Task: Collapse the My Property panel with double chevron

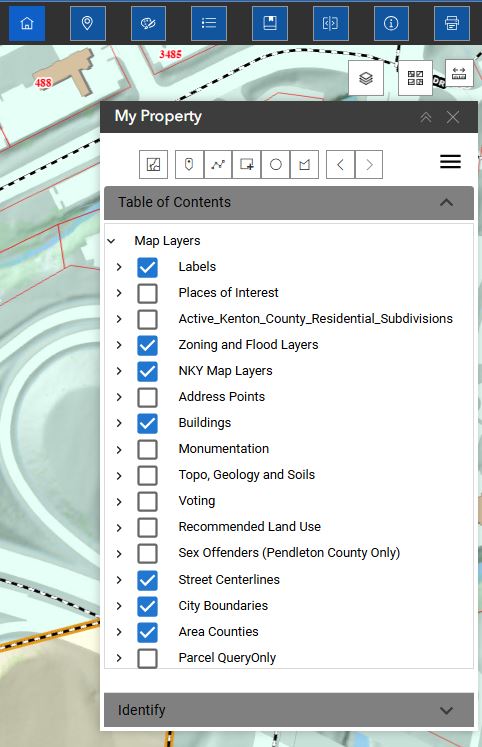Action: (426, 117)
